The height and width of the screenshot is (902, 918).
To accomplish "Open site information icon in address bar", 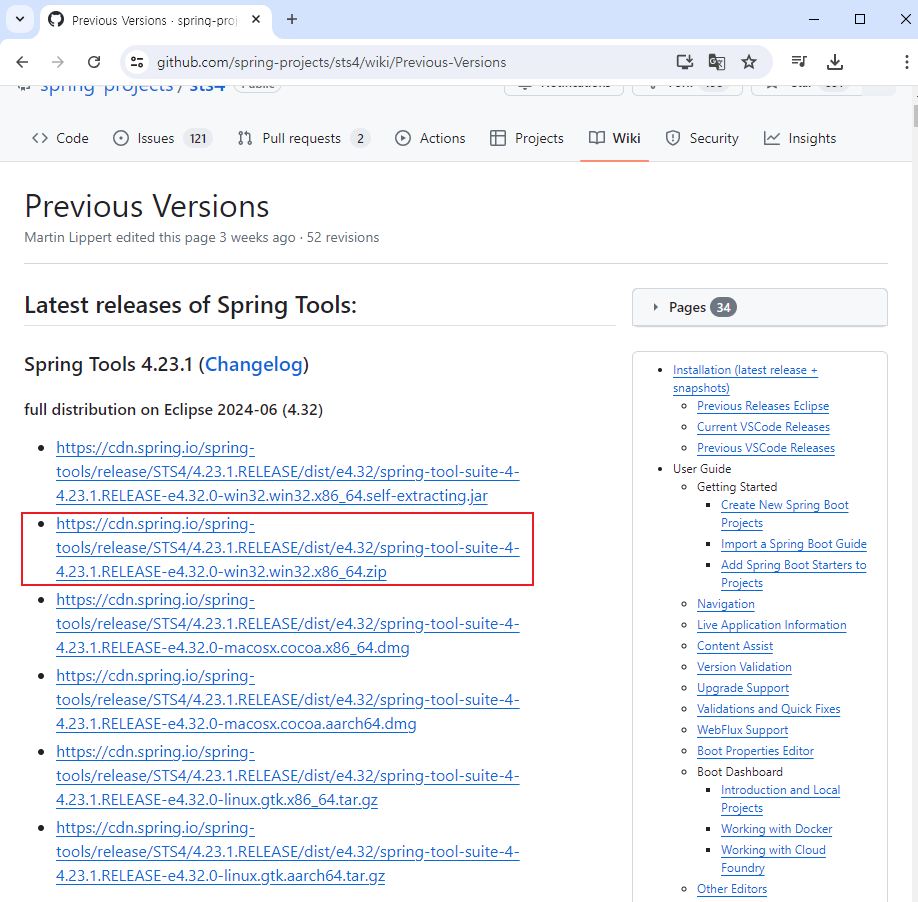I will (x=137, y=62).
